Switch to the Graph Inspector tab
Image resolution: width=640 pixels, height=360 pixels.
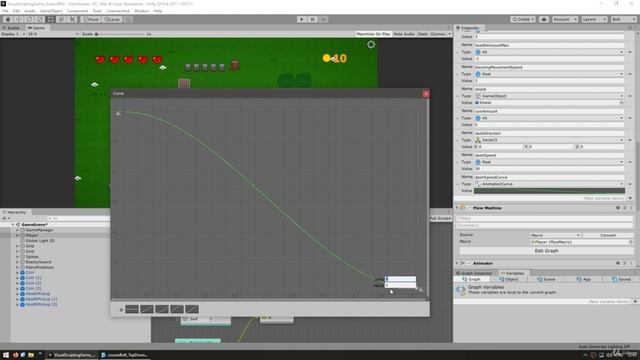(x=474, y=273)
